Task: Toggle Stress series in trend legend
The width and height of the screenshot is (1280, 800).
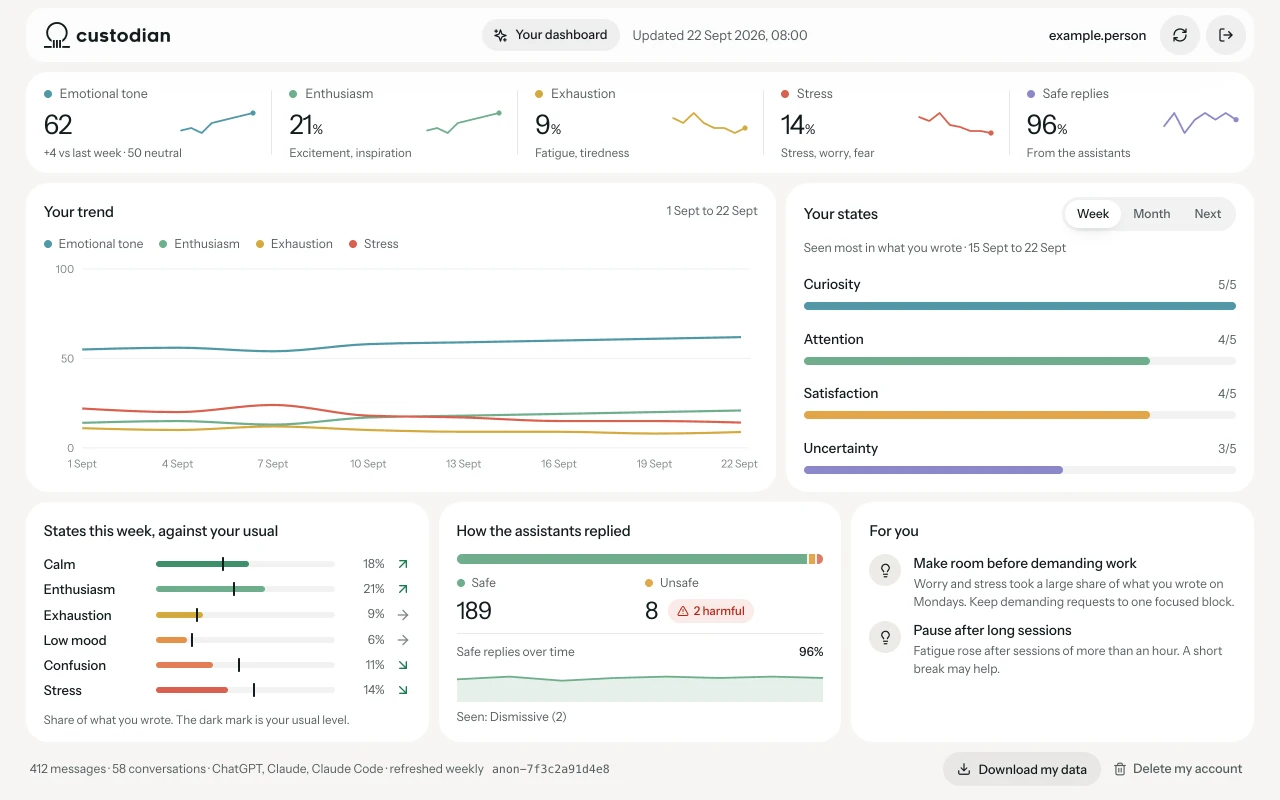Action: point(373,244)
